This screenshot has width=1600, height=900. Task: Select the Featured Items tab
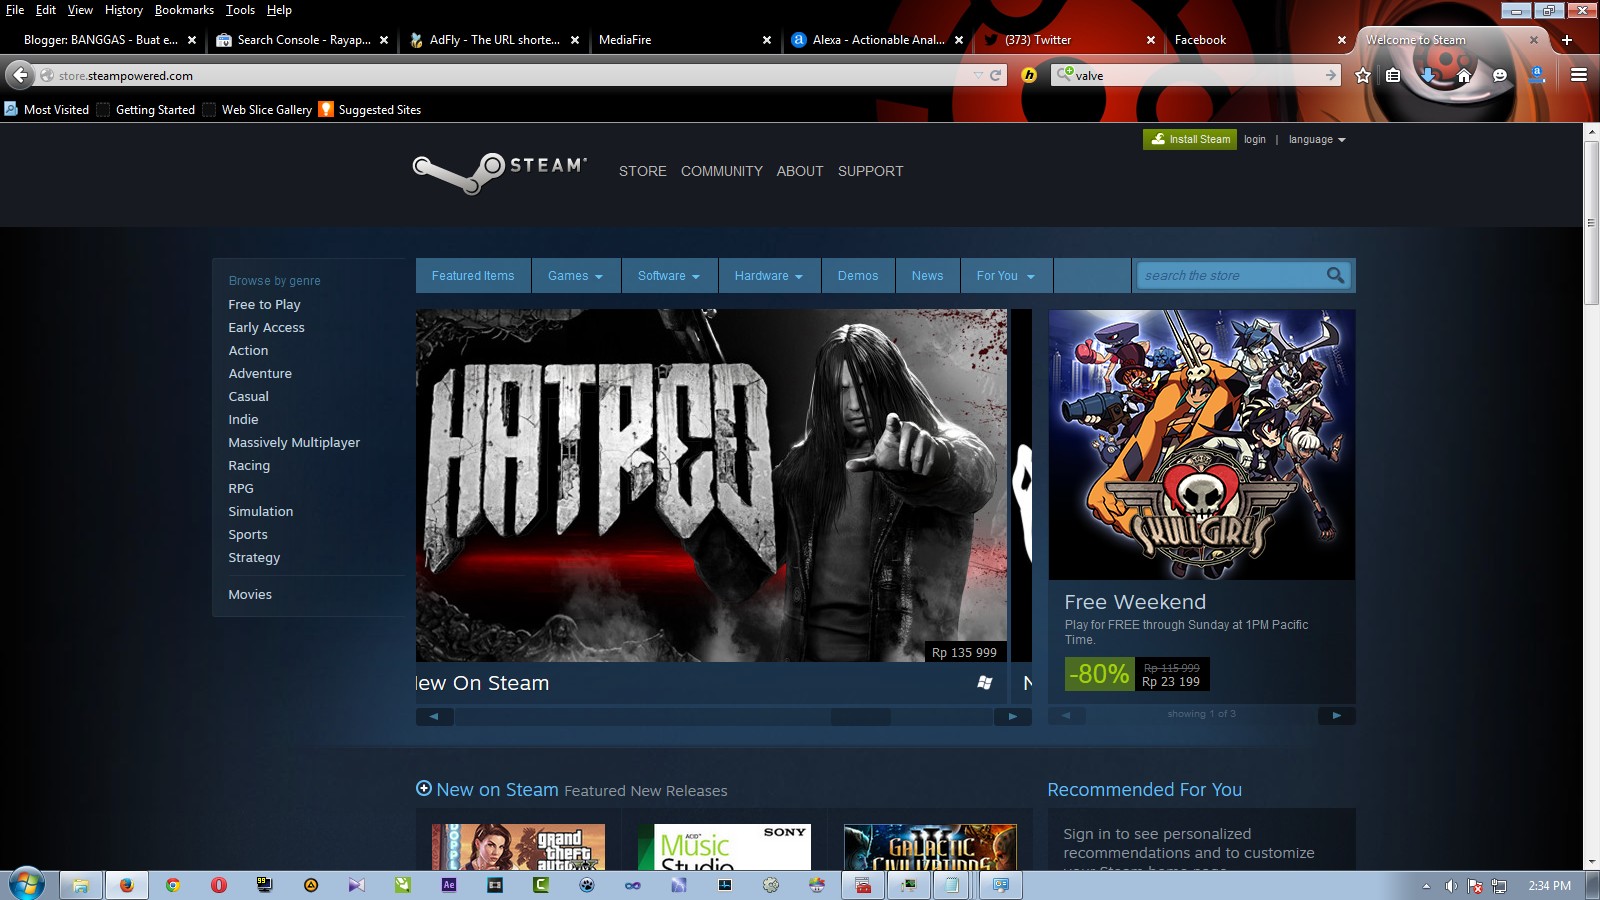[x=473, y=276]
